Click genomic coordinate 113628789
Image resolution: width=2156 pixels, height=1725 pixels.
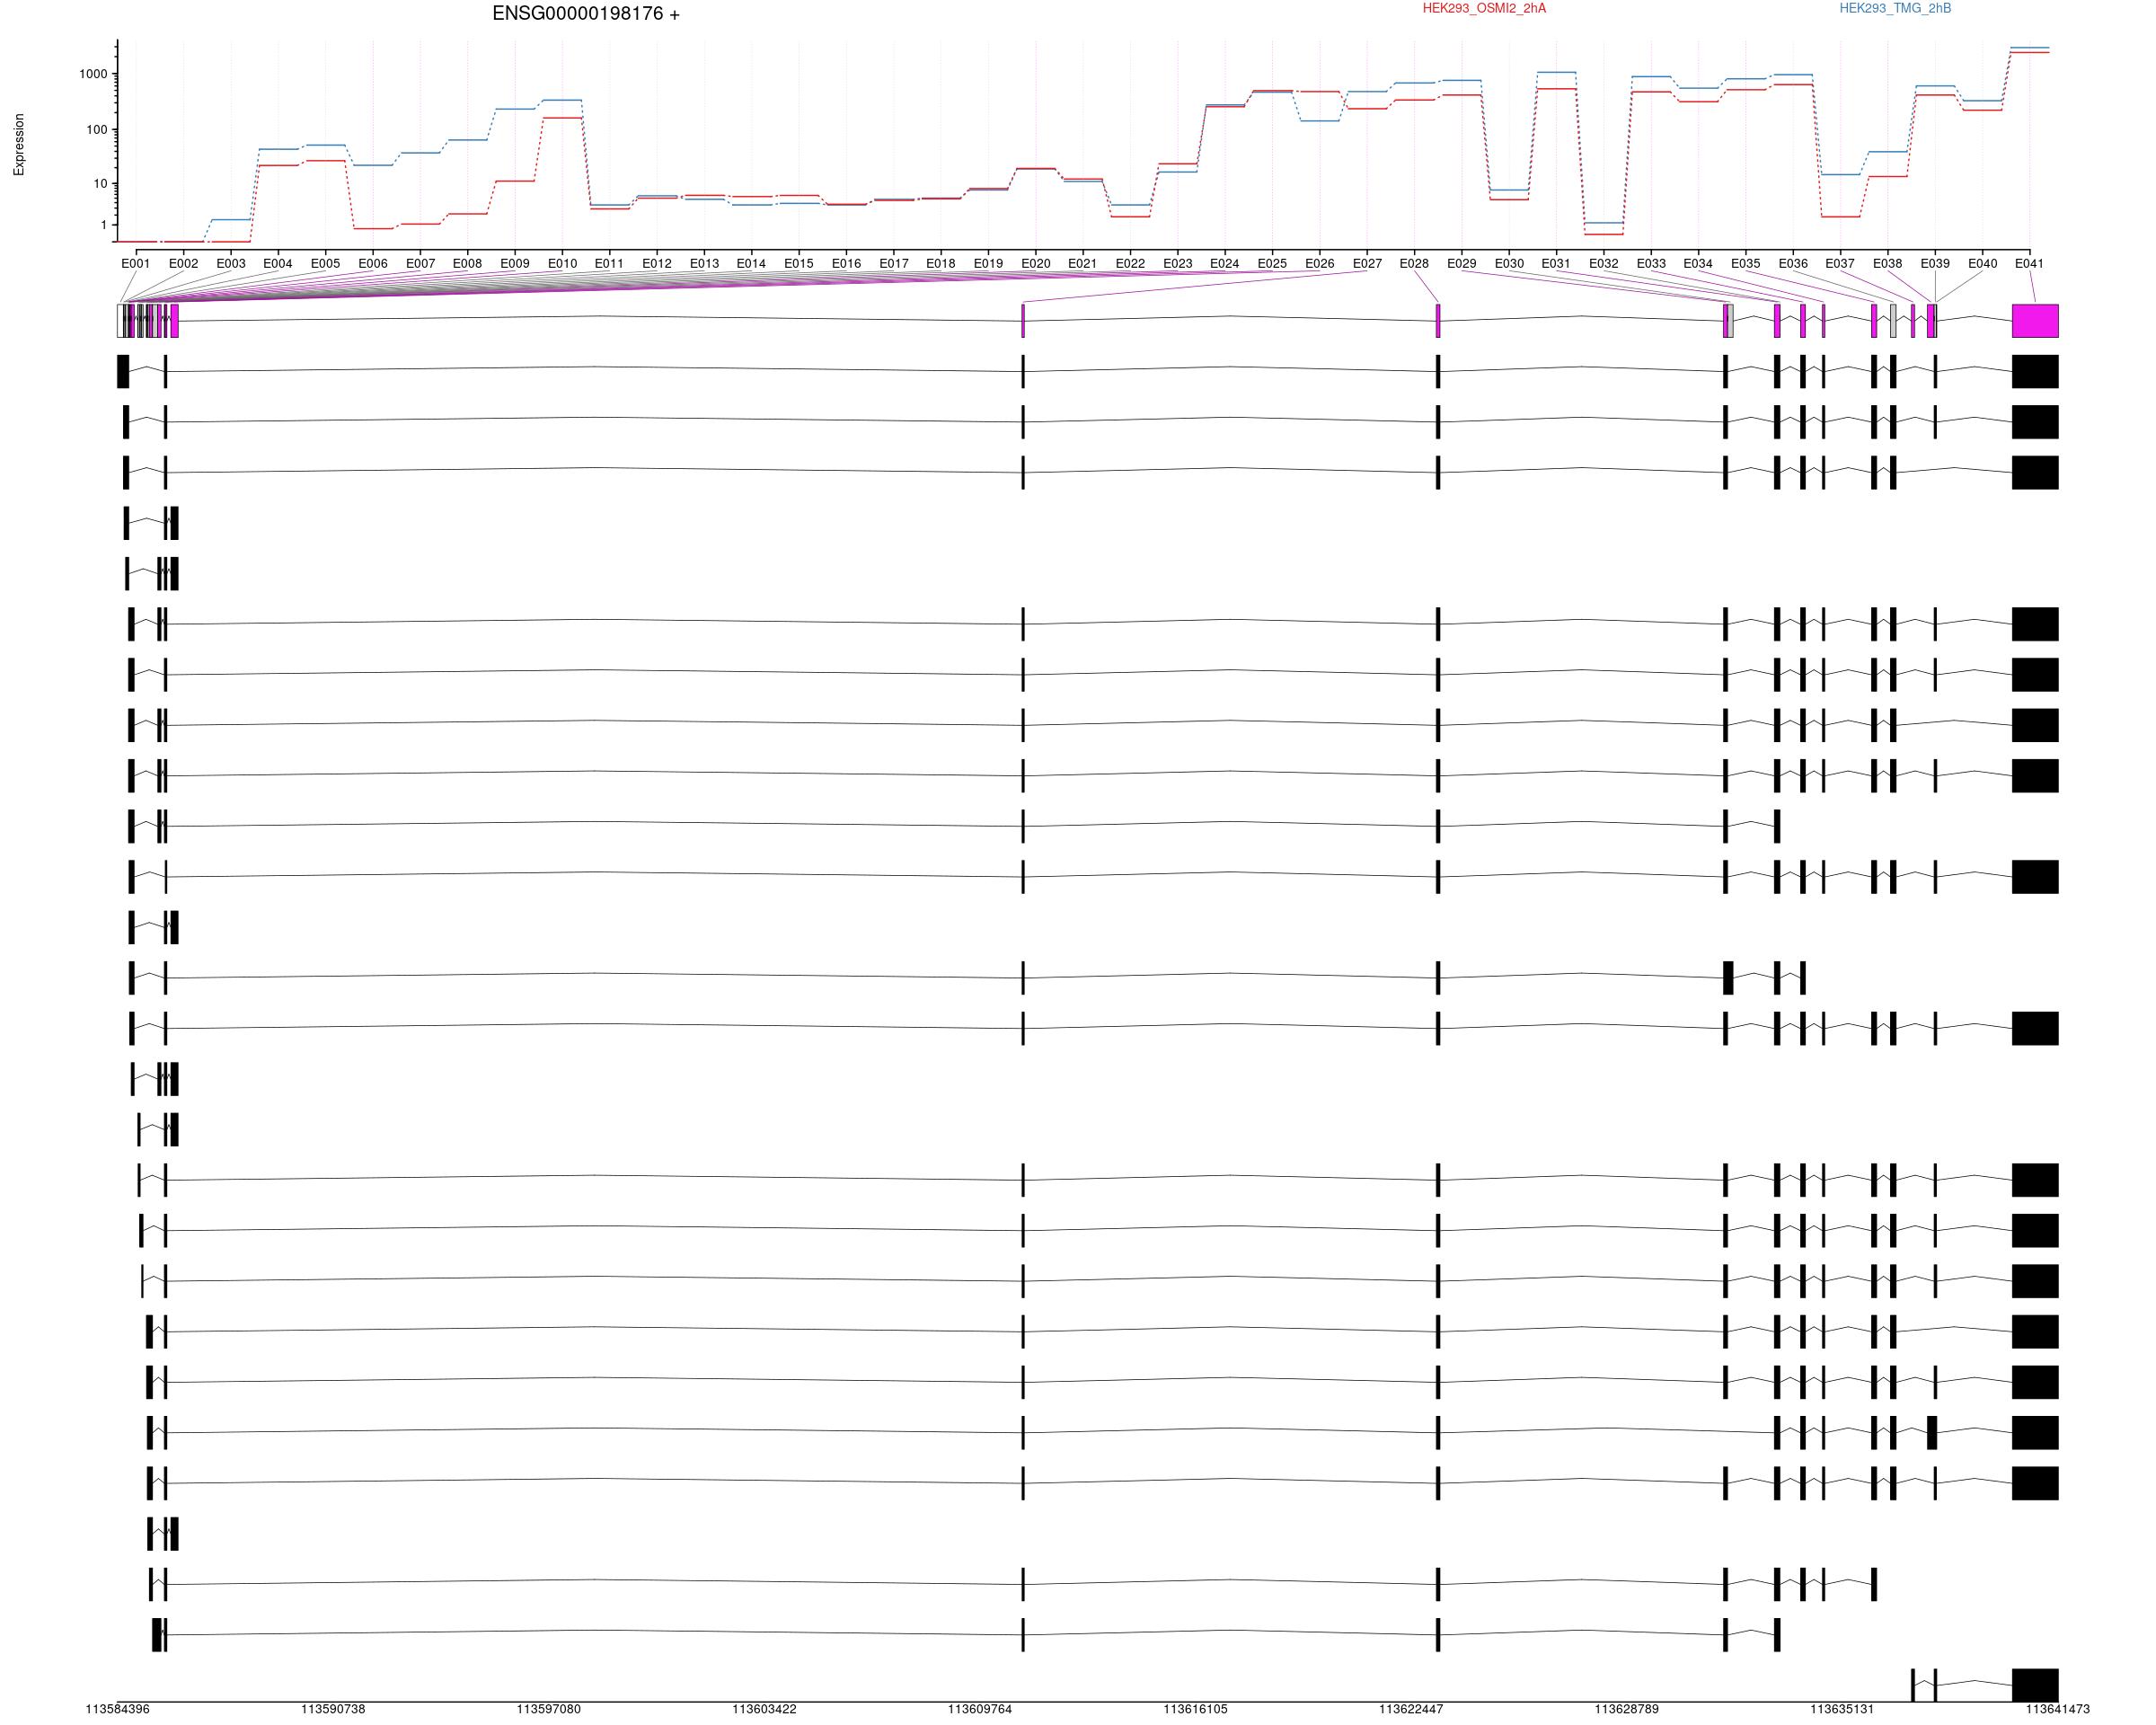[x=1627, y=1709]
